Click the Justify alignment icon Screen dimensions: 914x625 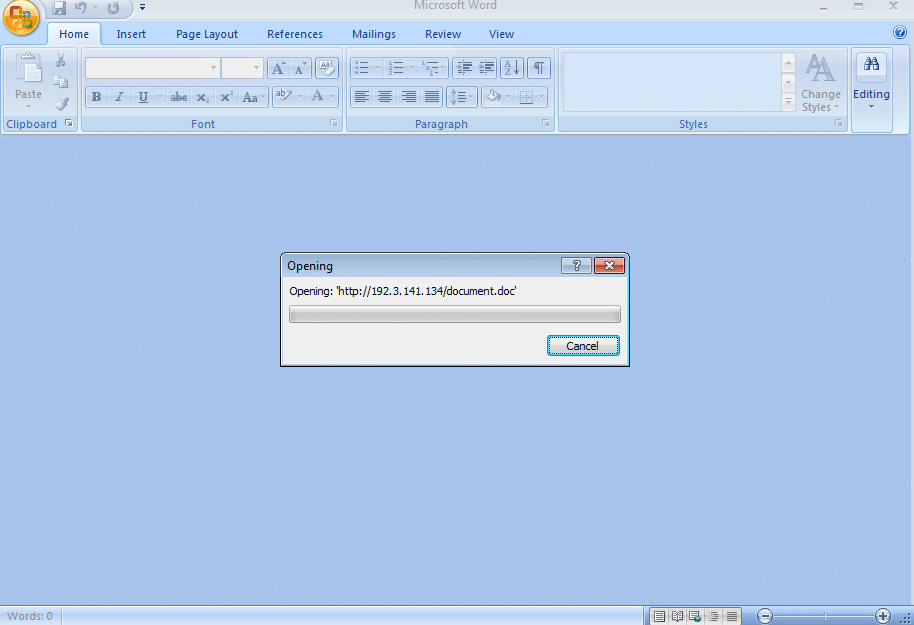tap(432, 97)
